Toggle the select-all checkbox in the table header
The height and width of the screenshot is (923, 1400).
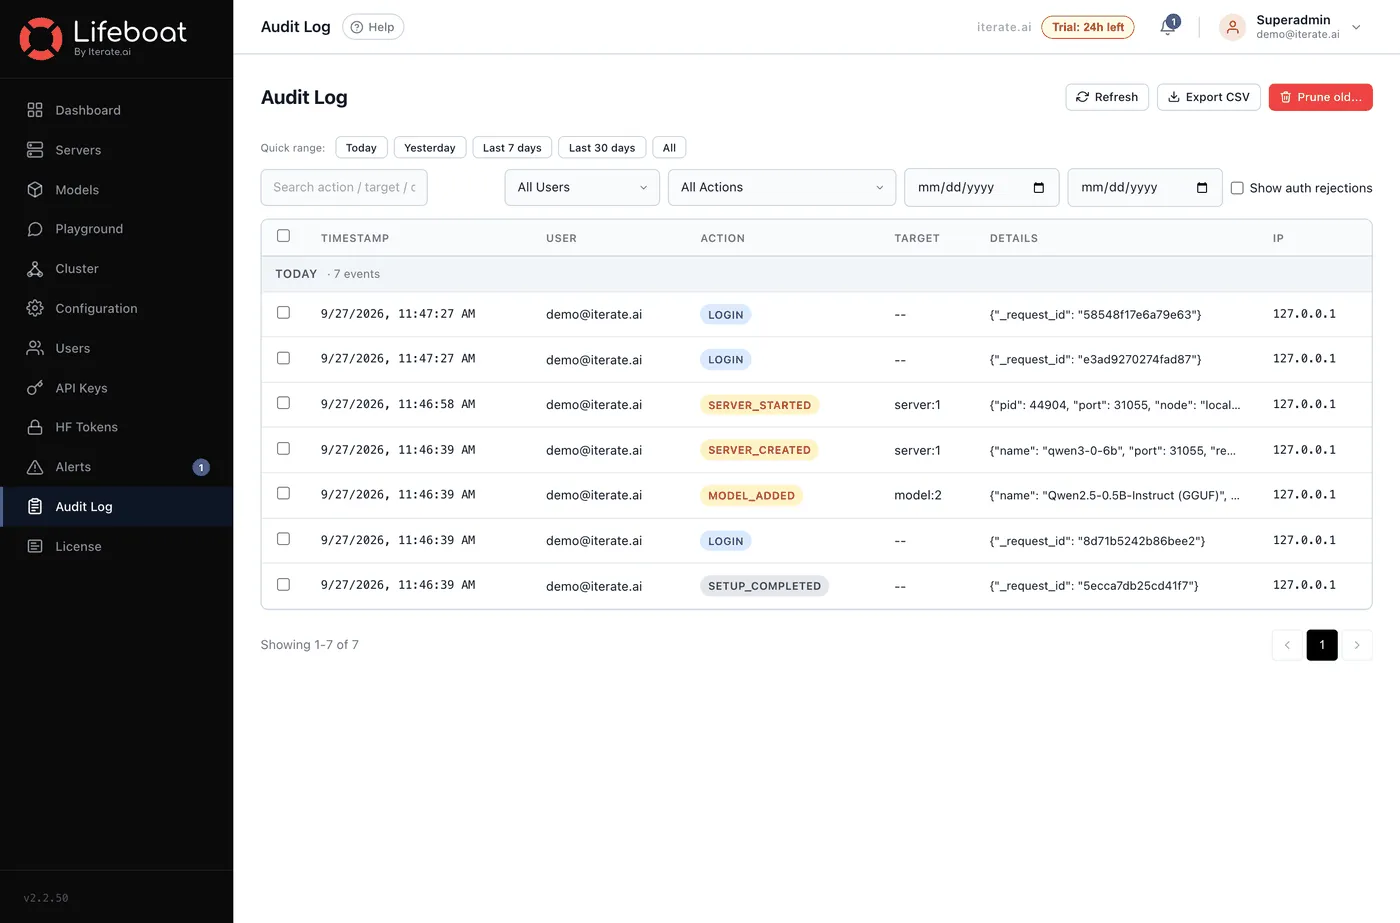point(283,236)
